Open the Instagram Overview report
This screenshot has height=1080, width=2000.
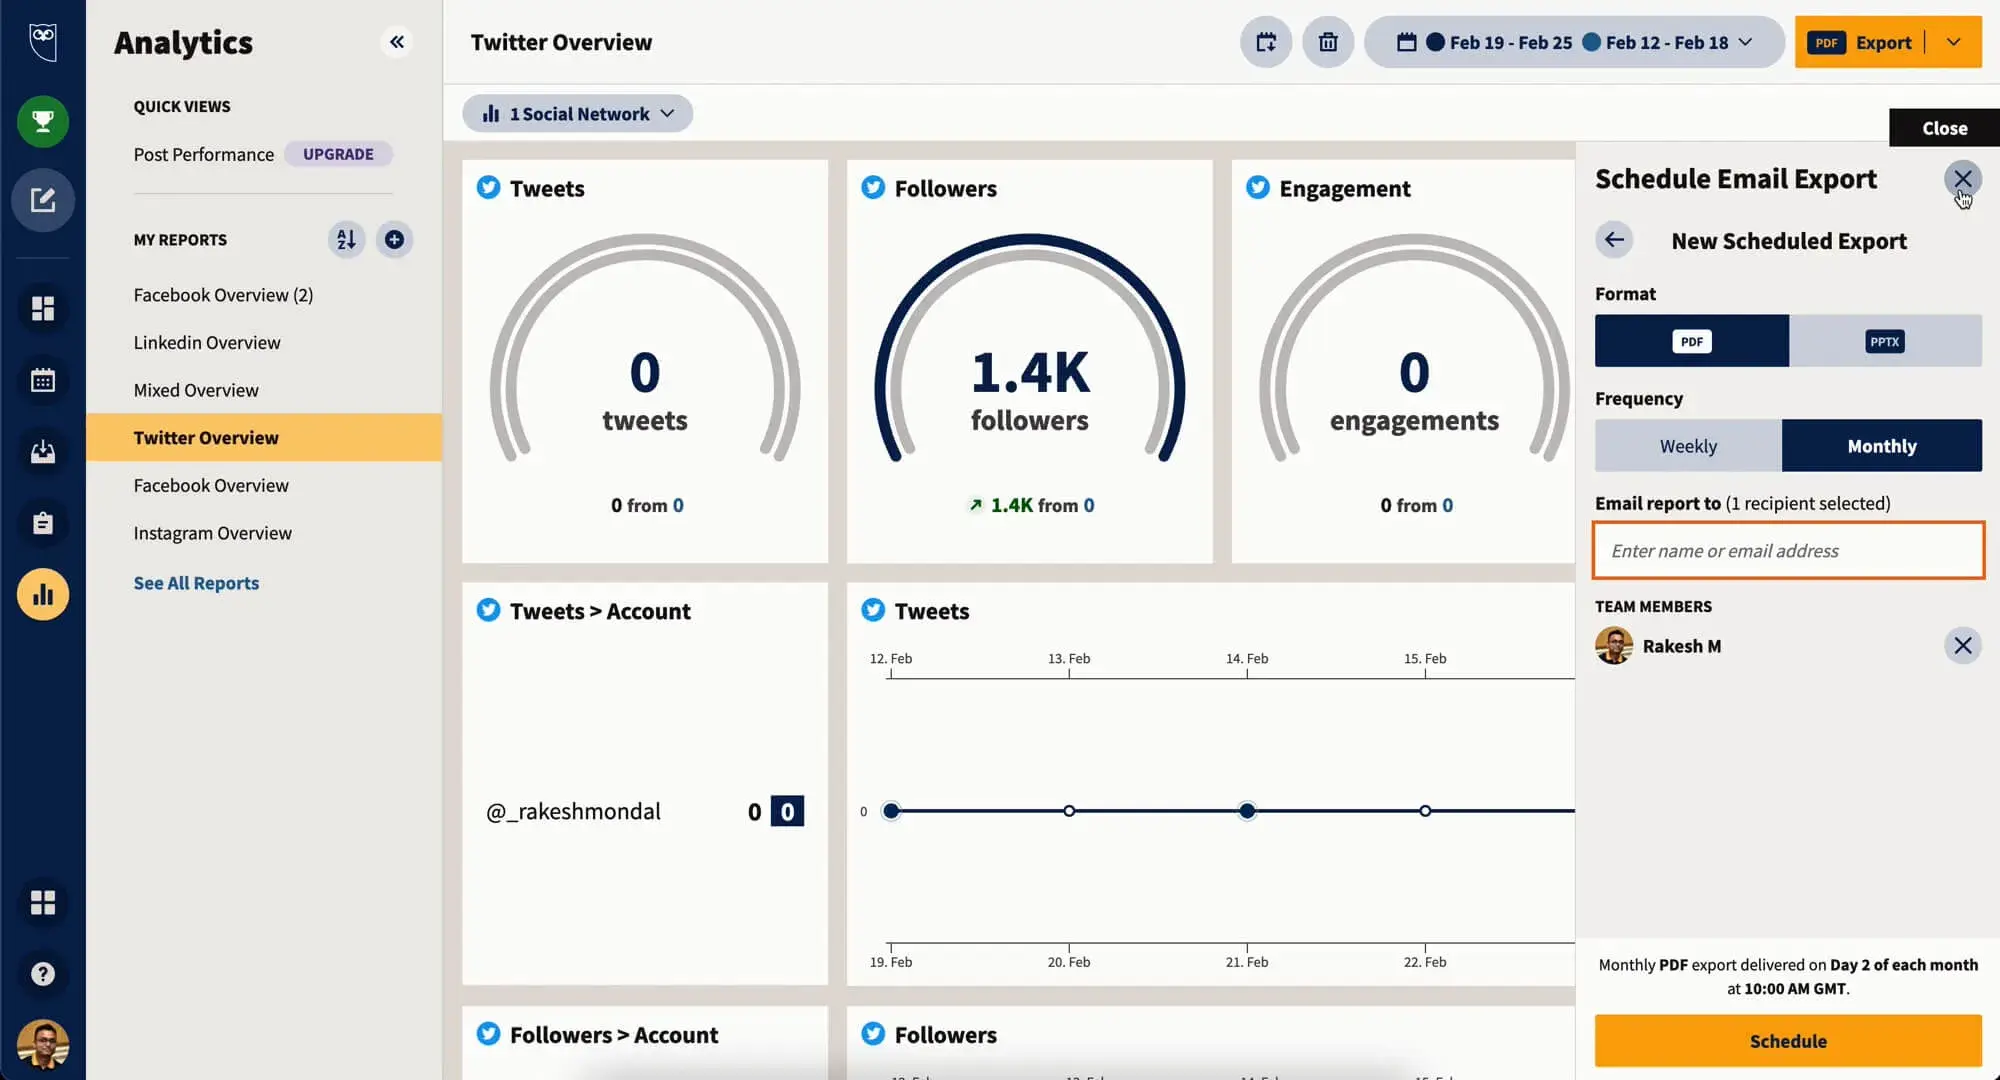pyautogui.click(x=212, y=532)
